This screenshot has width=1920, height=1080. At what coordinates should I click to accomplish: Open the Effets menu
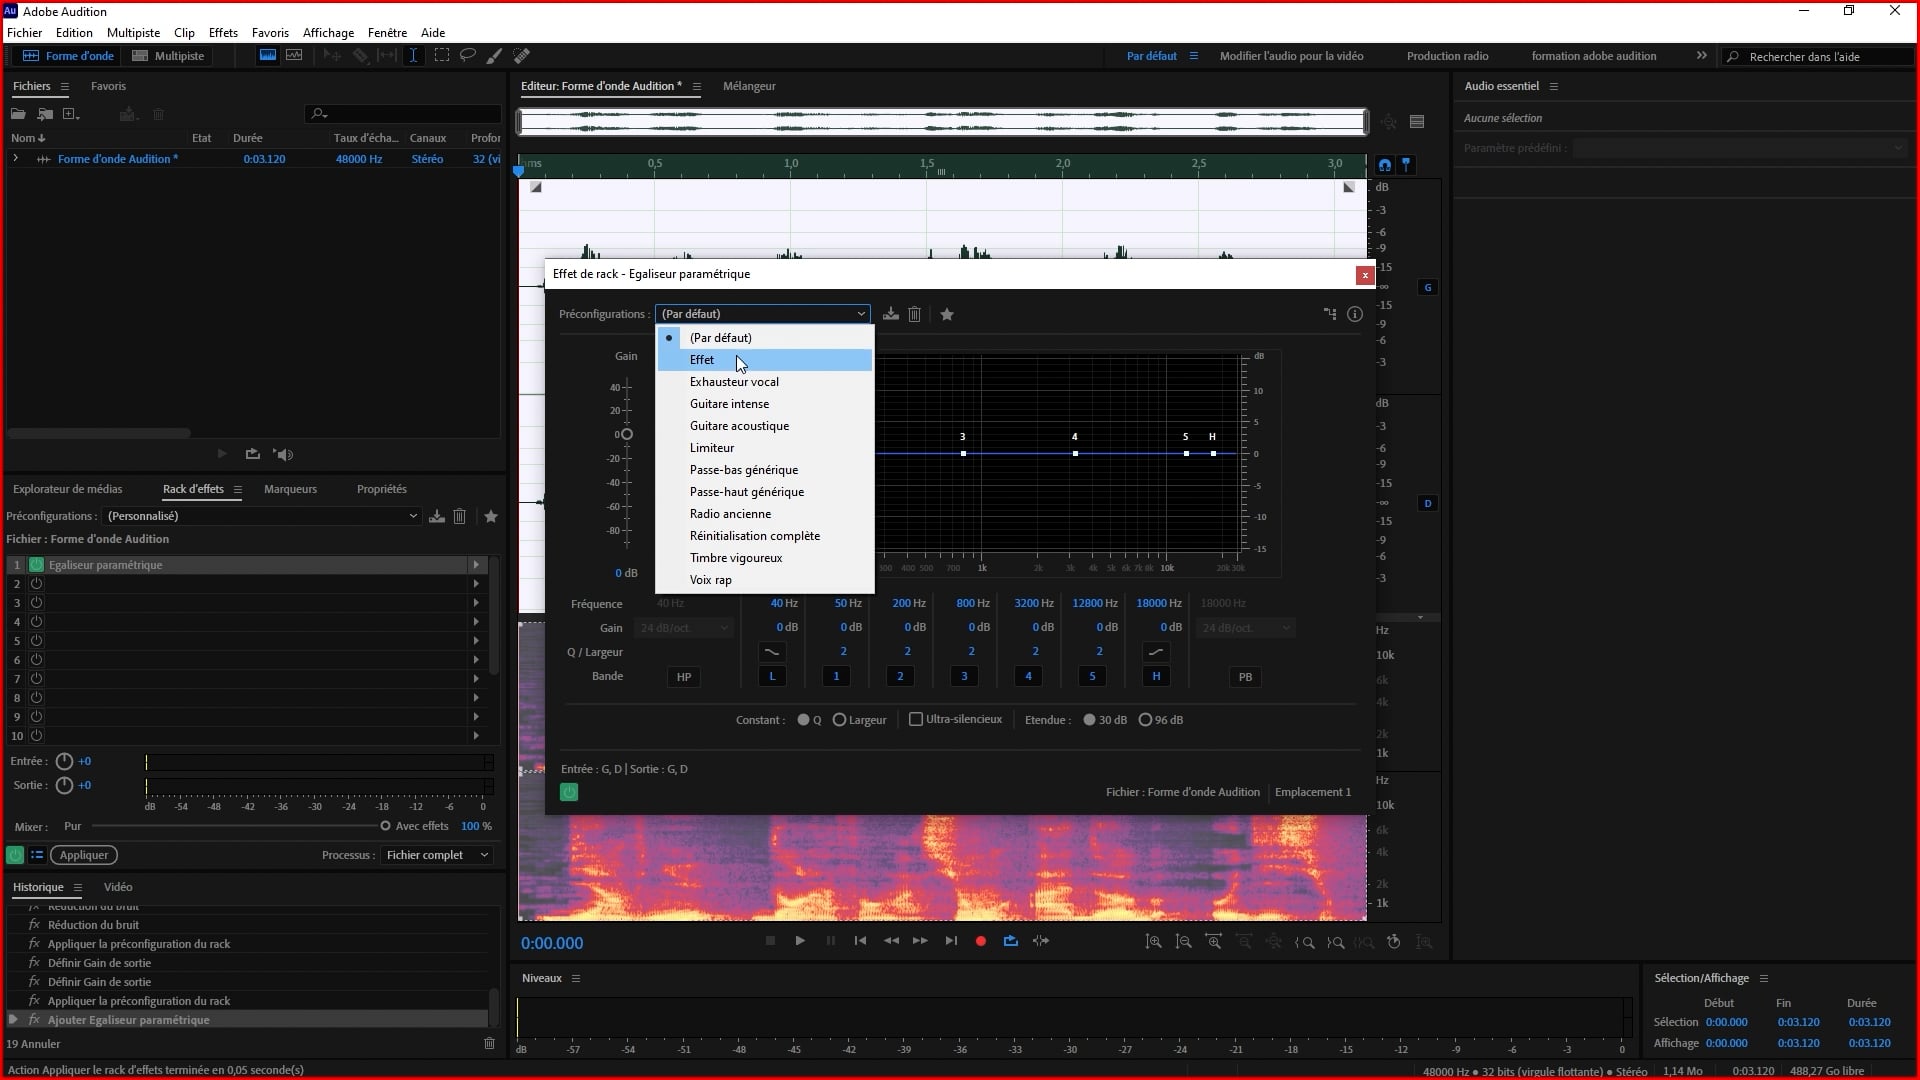(x=222, y=33)
